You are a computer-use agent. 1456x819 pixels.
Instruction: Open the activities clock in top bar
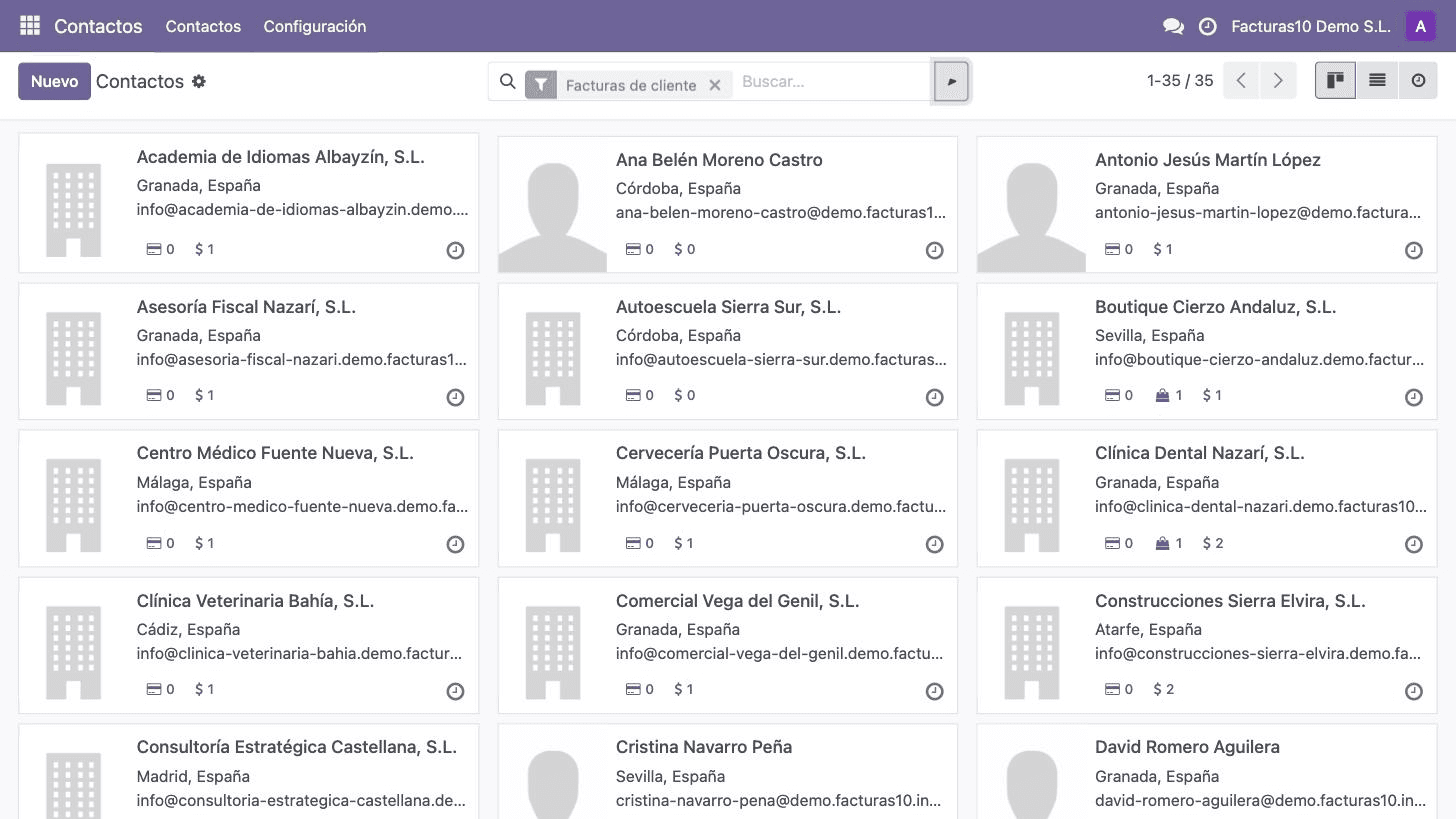(x=1207, y=27)
